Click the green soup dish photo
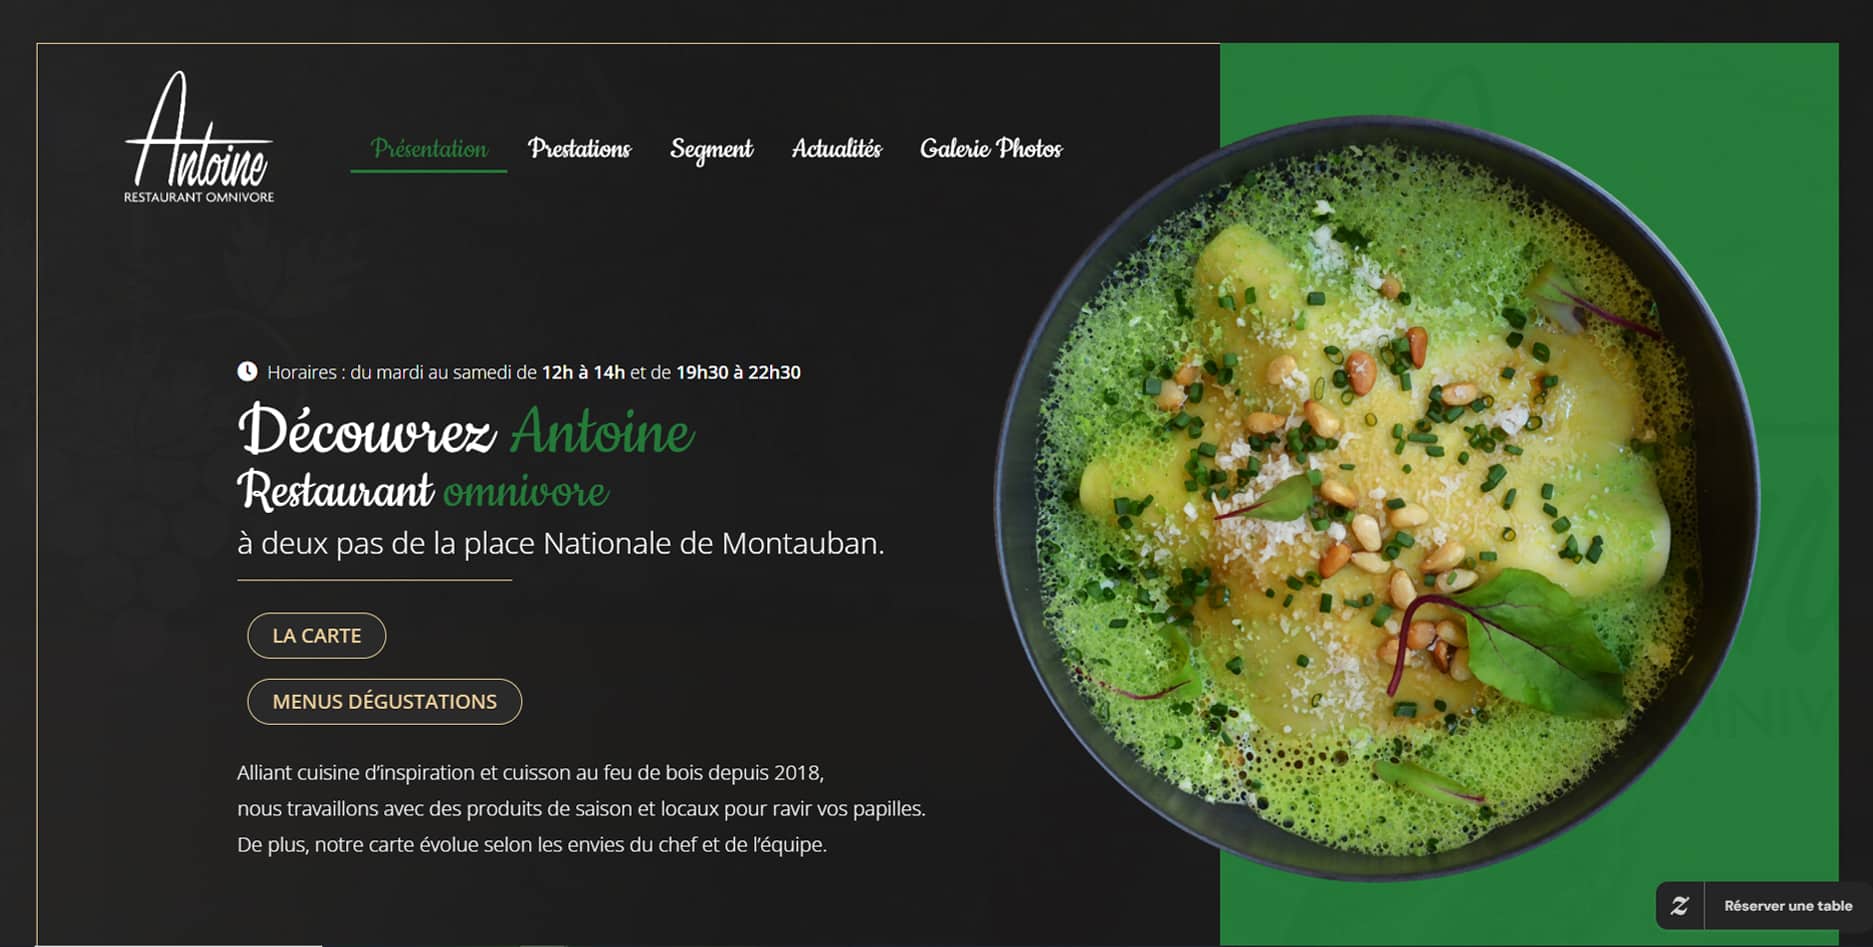1873x947 pixels. point(1376,498)
